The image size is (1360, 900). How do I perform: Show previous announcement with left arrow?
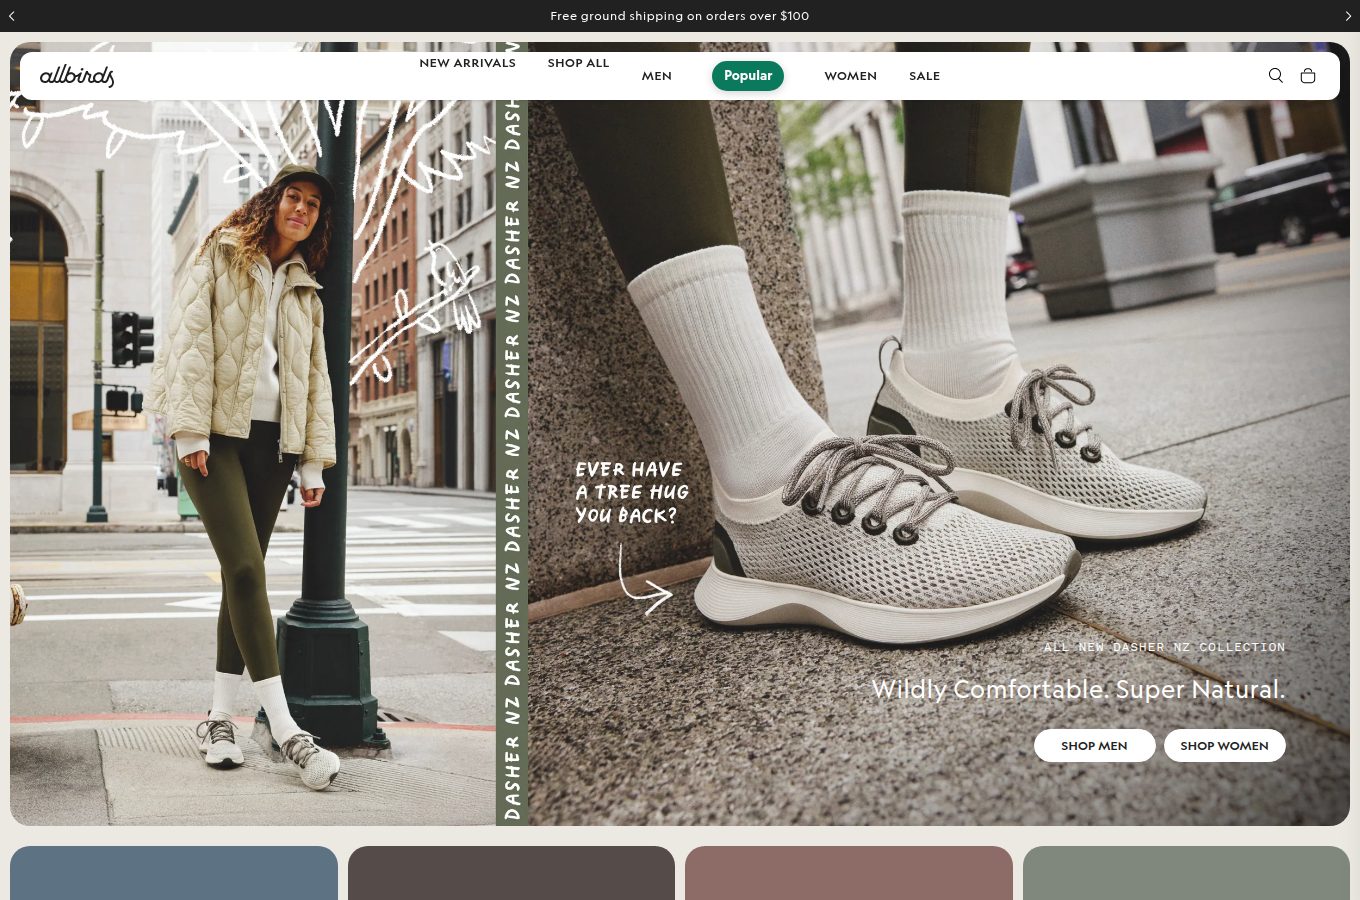click(x=12, y=16)
